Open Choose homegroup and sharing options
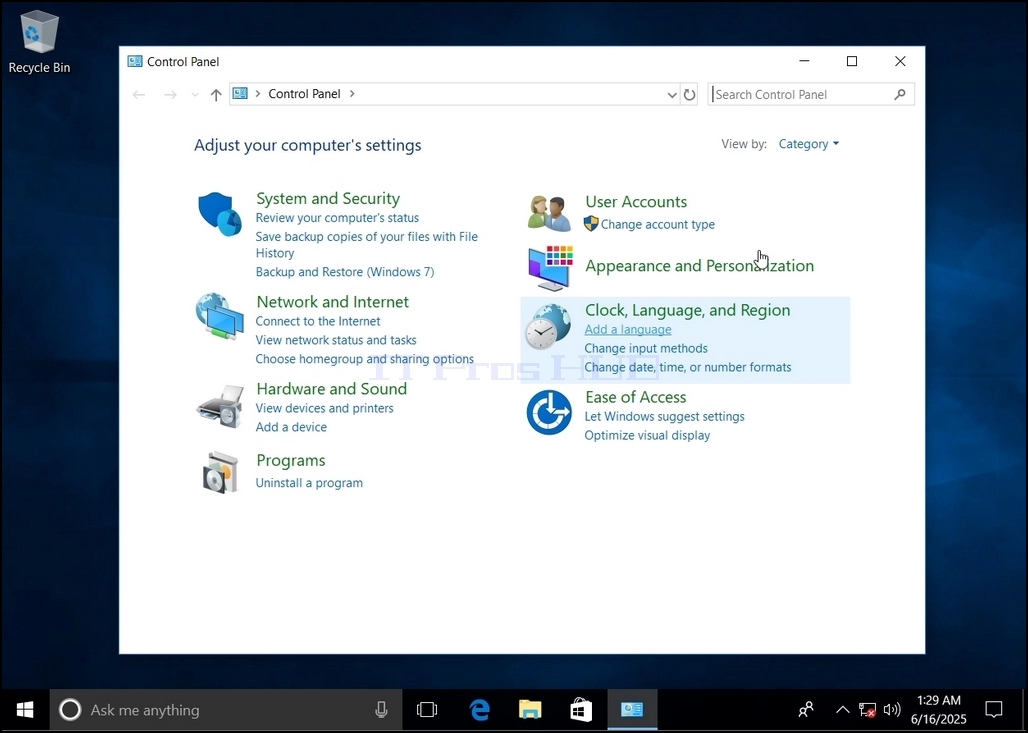This screenshot has height=733, width=1028. coord(365,359)
